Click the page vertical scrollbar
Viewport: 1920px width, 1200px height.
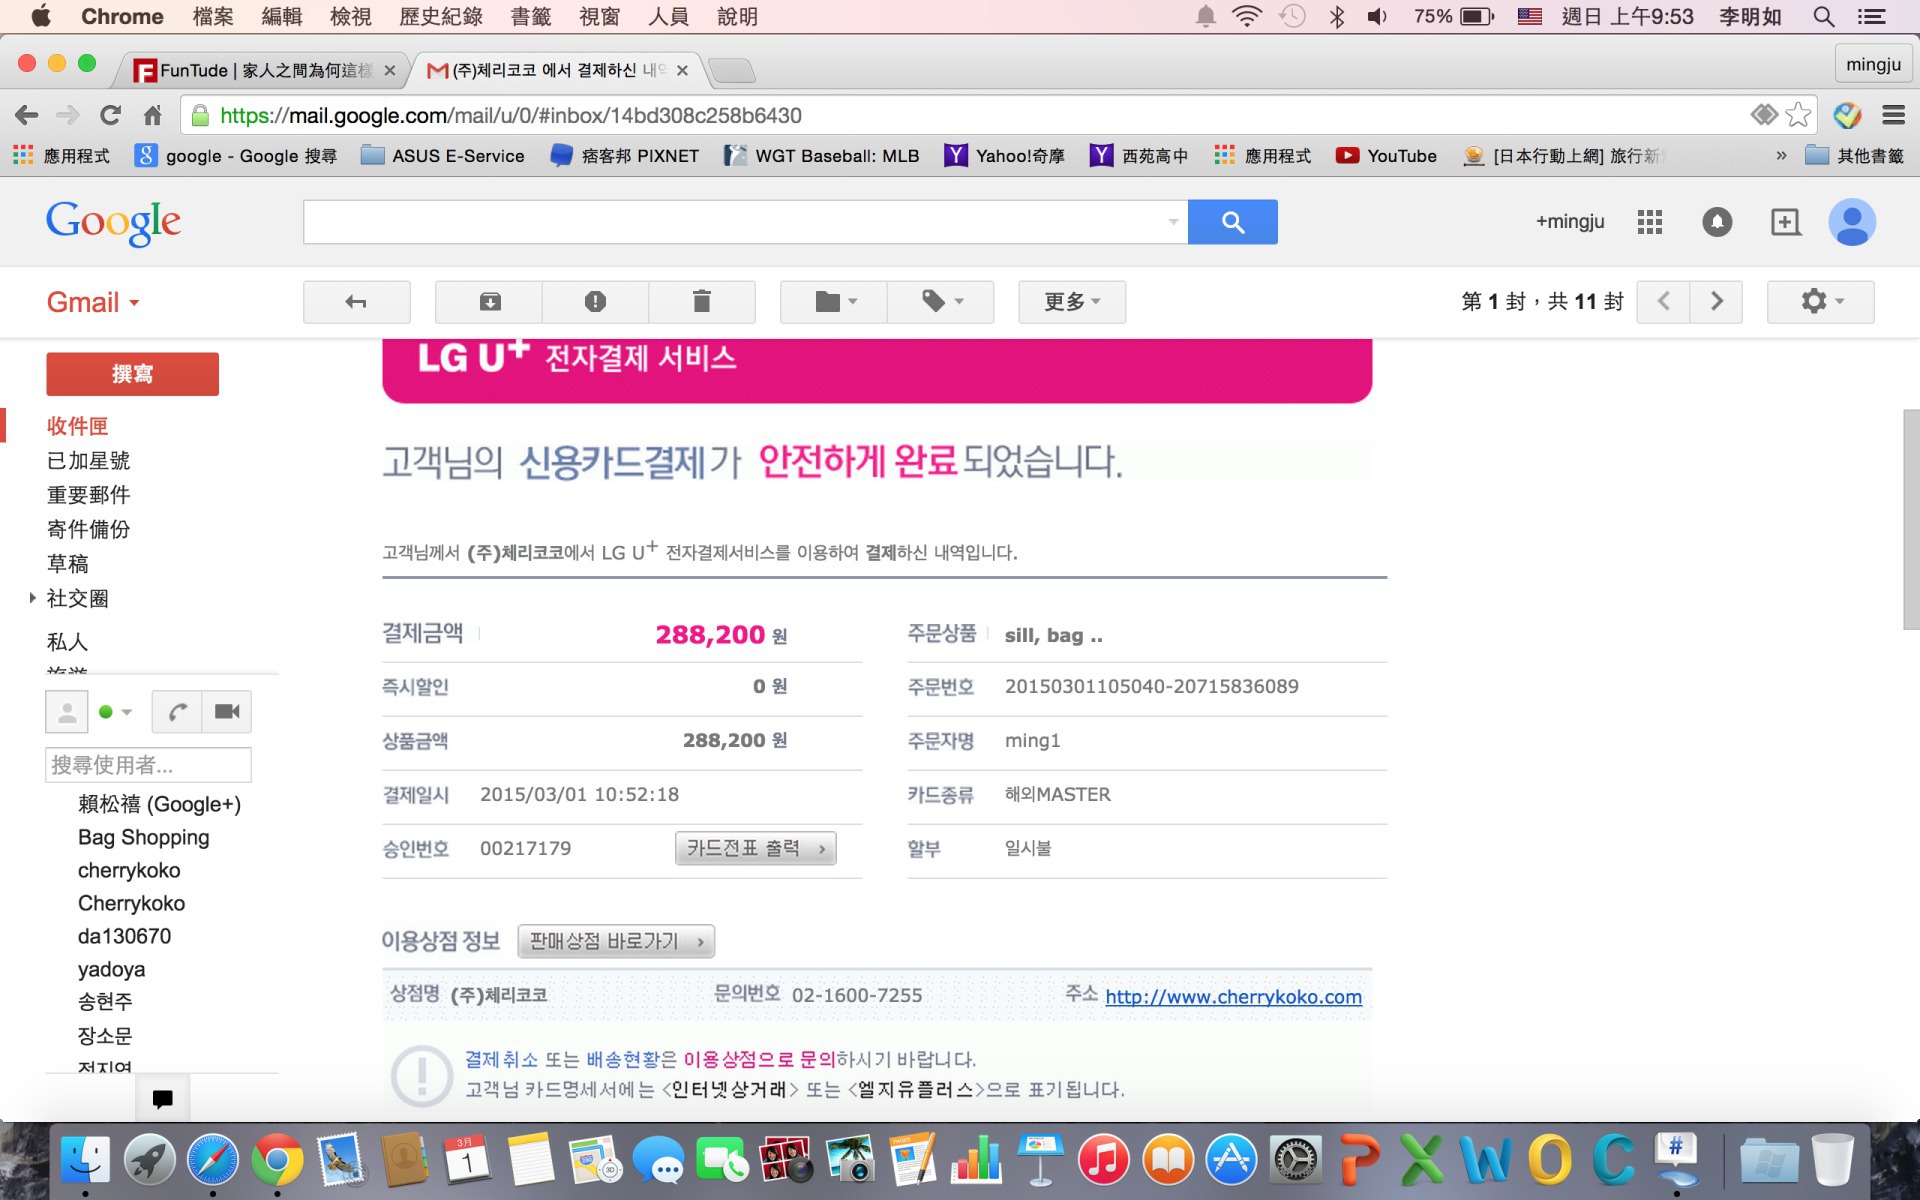[x=1910, y=520]
